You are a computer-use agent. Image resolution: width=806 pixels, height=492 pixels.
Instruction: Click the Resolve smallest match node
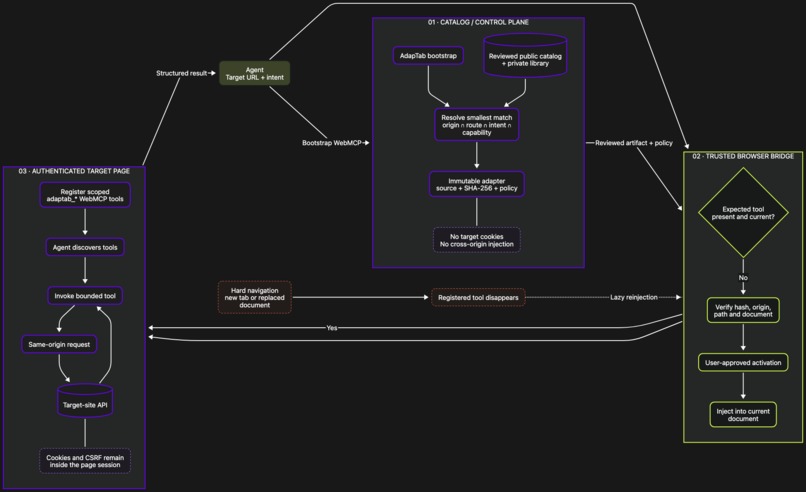pyautogui.click(x=477, y=124)
